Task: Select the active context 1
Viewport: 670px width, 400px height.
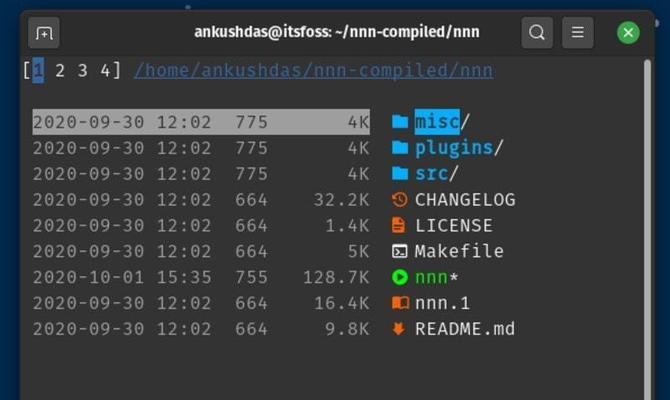Action: tap(38, 71)
